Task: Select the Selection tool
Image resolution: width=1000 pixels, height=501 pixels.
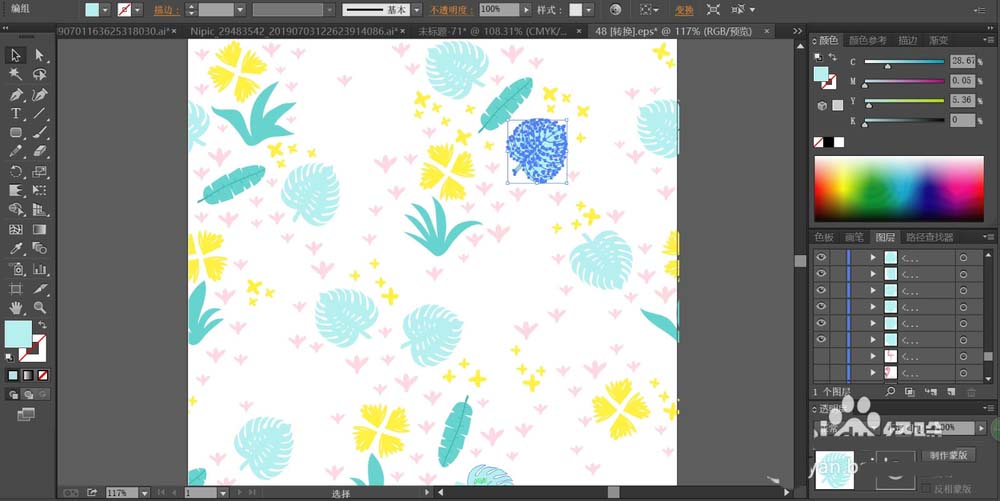Action: [x=15, y=55]
